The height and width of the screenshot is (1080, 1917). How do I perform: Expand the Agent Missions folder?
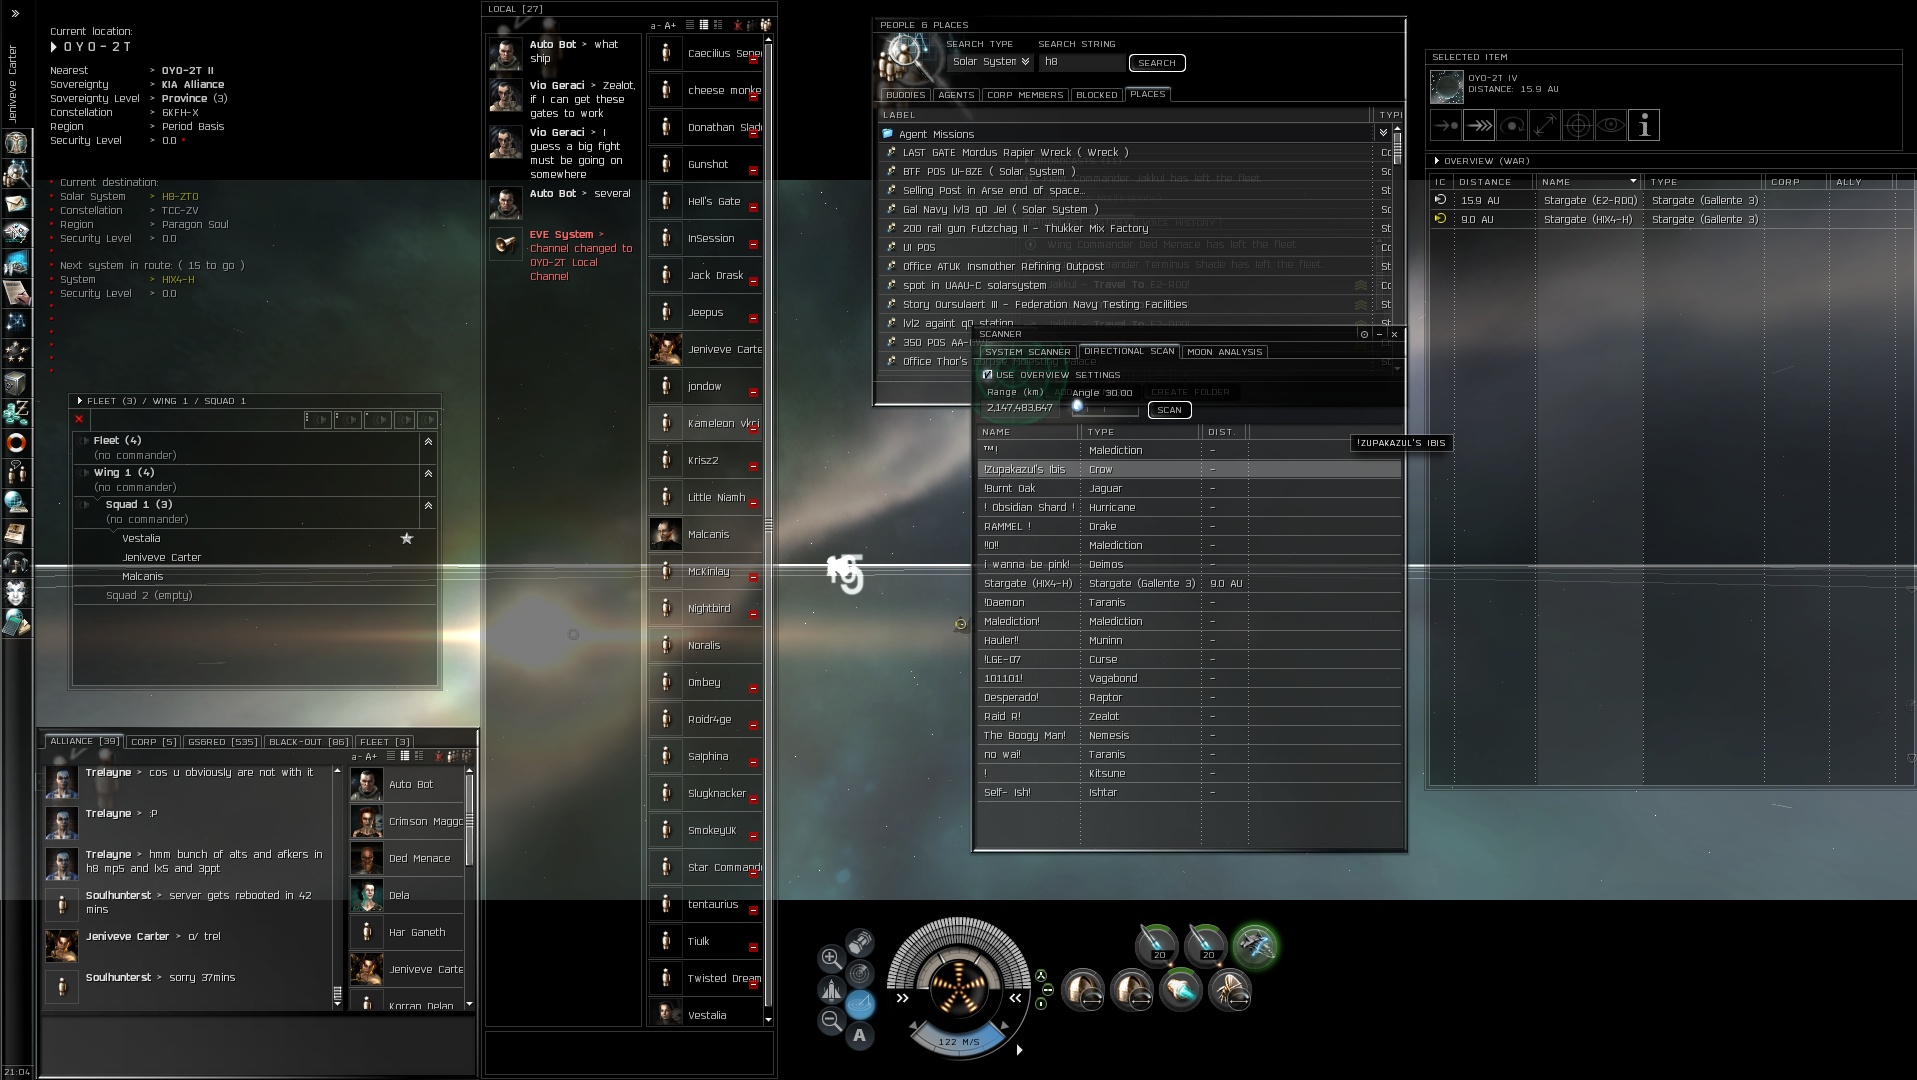pyautogui.click(x=1383, y=133)
